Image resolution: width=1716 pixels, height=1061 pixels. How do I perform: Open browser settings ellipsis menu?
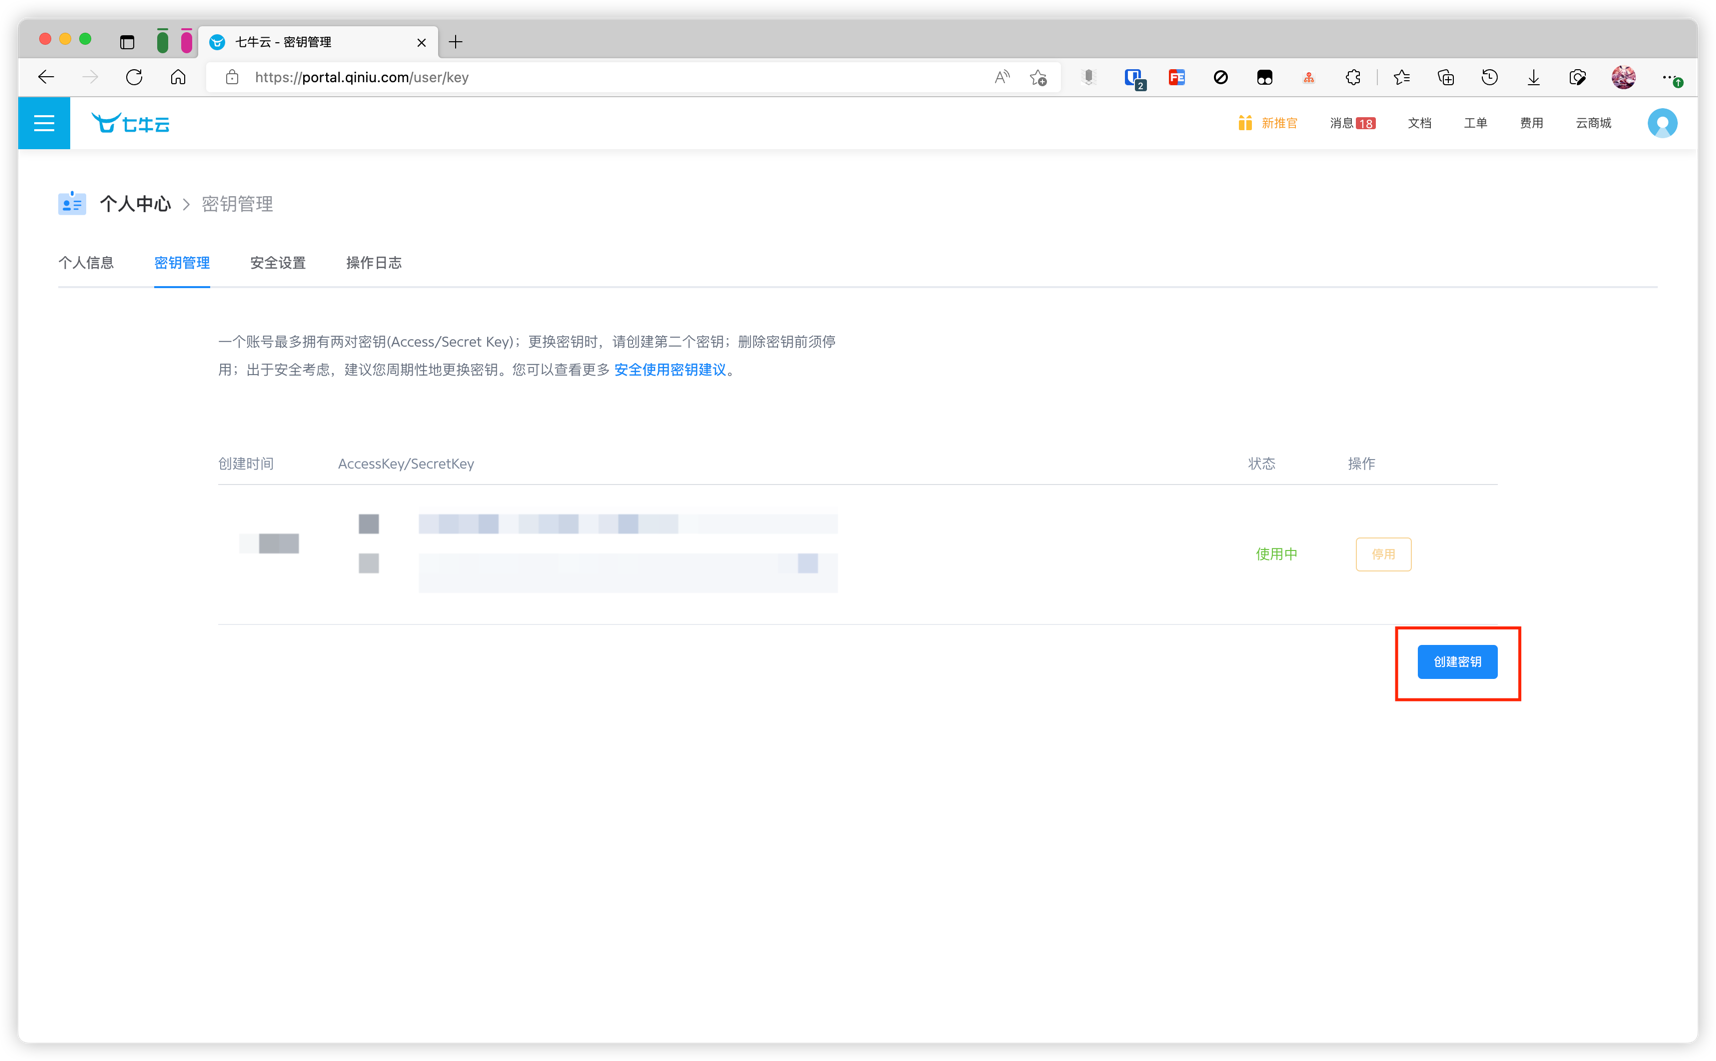point(1669,77)
